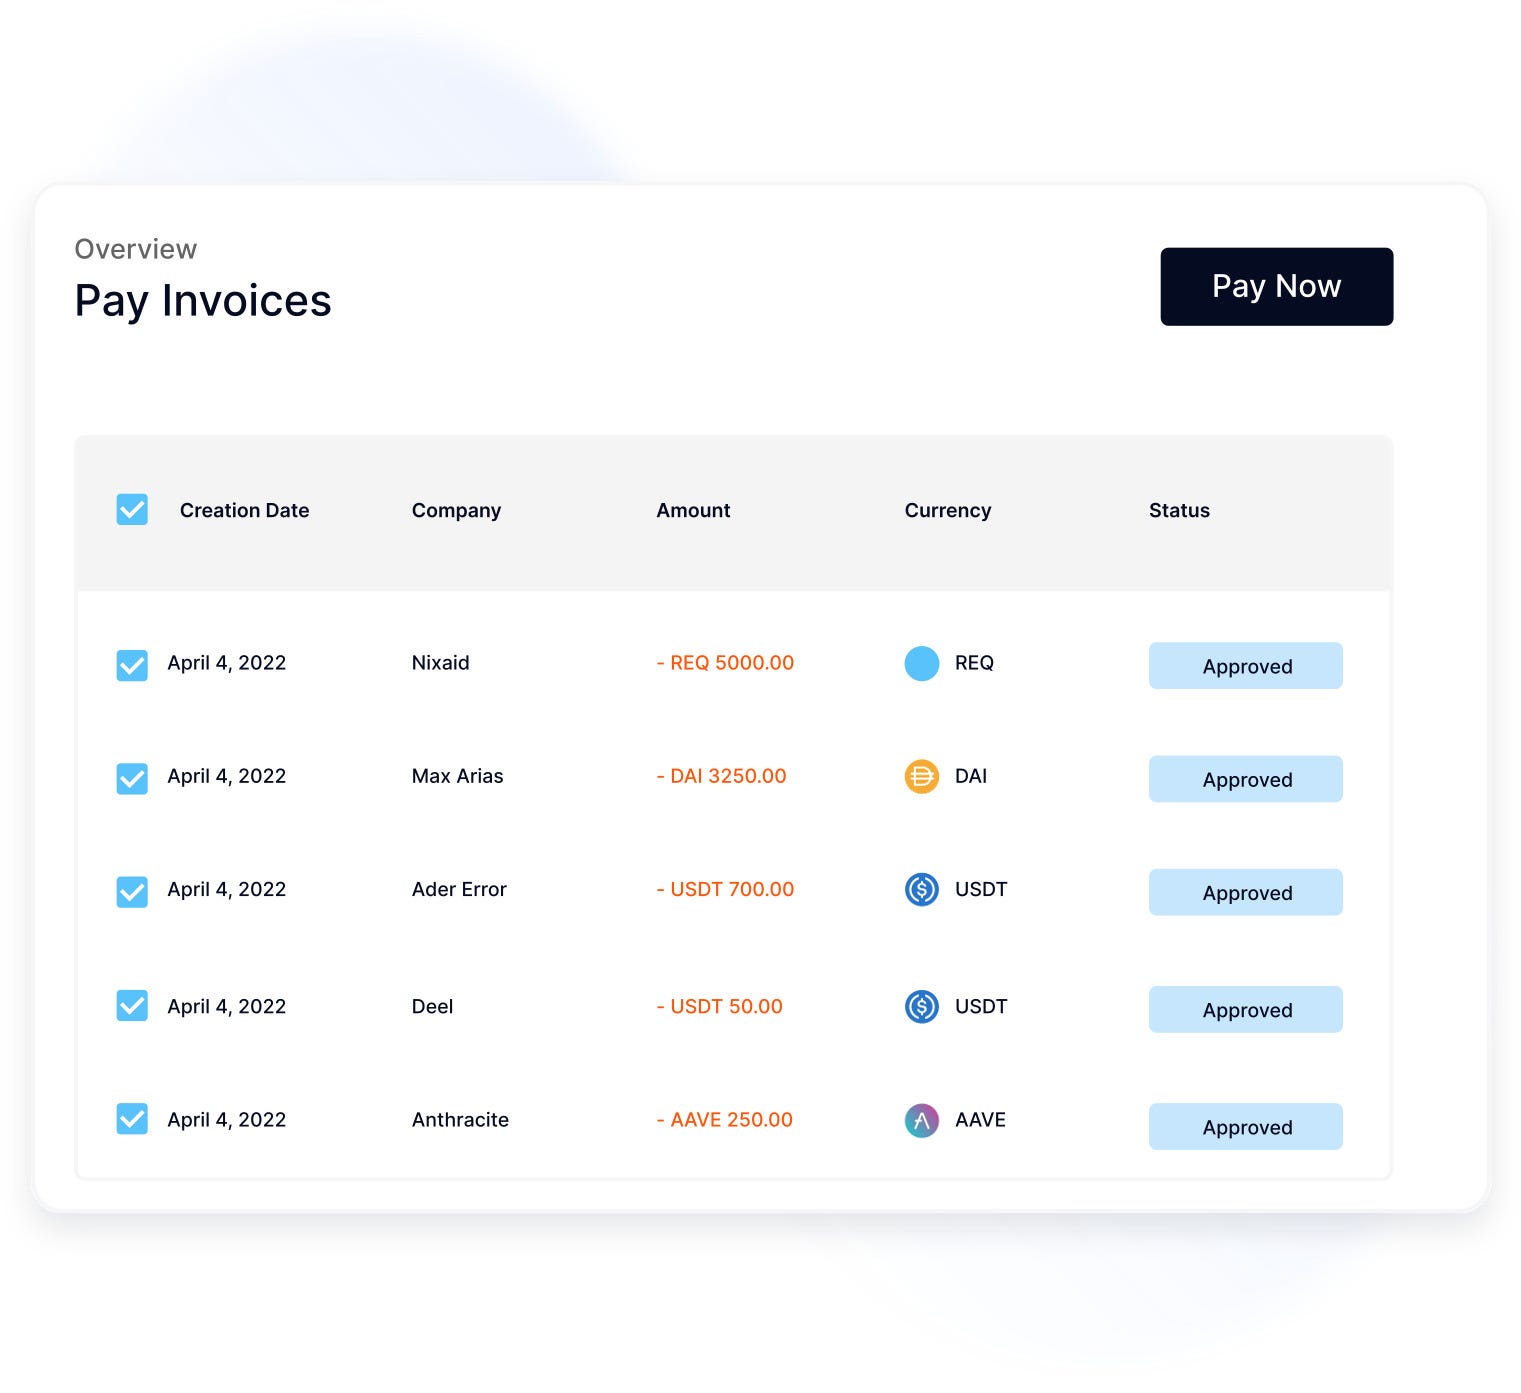
Task: Click the USDT icon in the Ader Error row
Action: click(920, 890)
